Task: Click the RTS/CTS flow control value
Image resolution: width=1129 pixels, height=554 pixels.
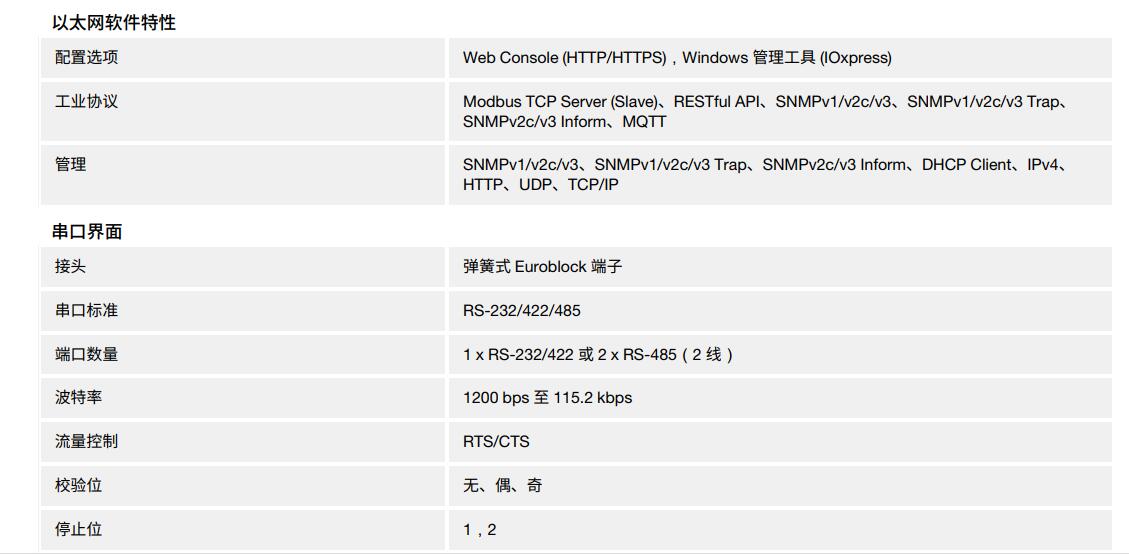Action: coord(496,442)
